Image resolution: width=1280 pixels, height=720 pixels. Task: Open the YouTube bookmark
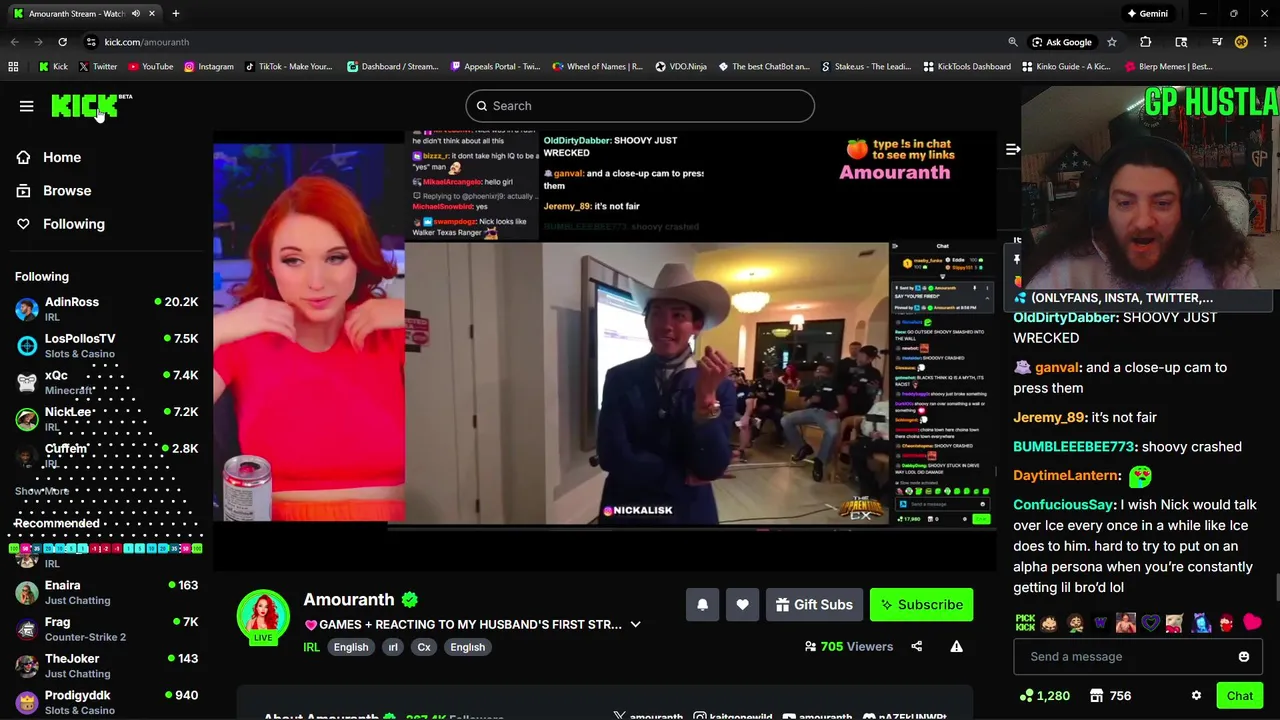(x=150, y=67)
